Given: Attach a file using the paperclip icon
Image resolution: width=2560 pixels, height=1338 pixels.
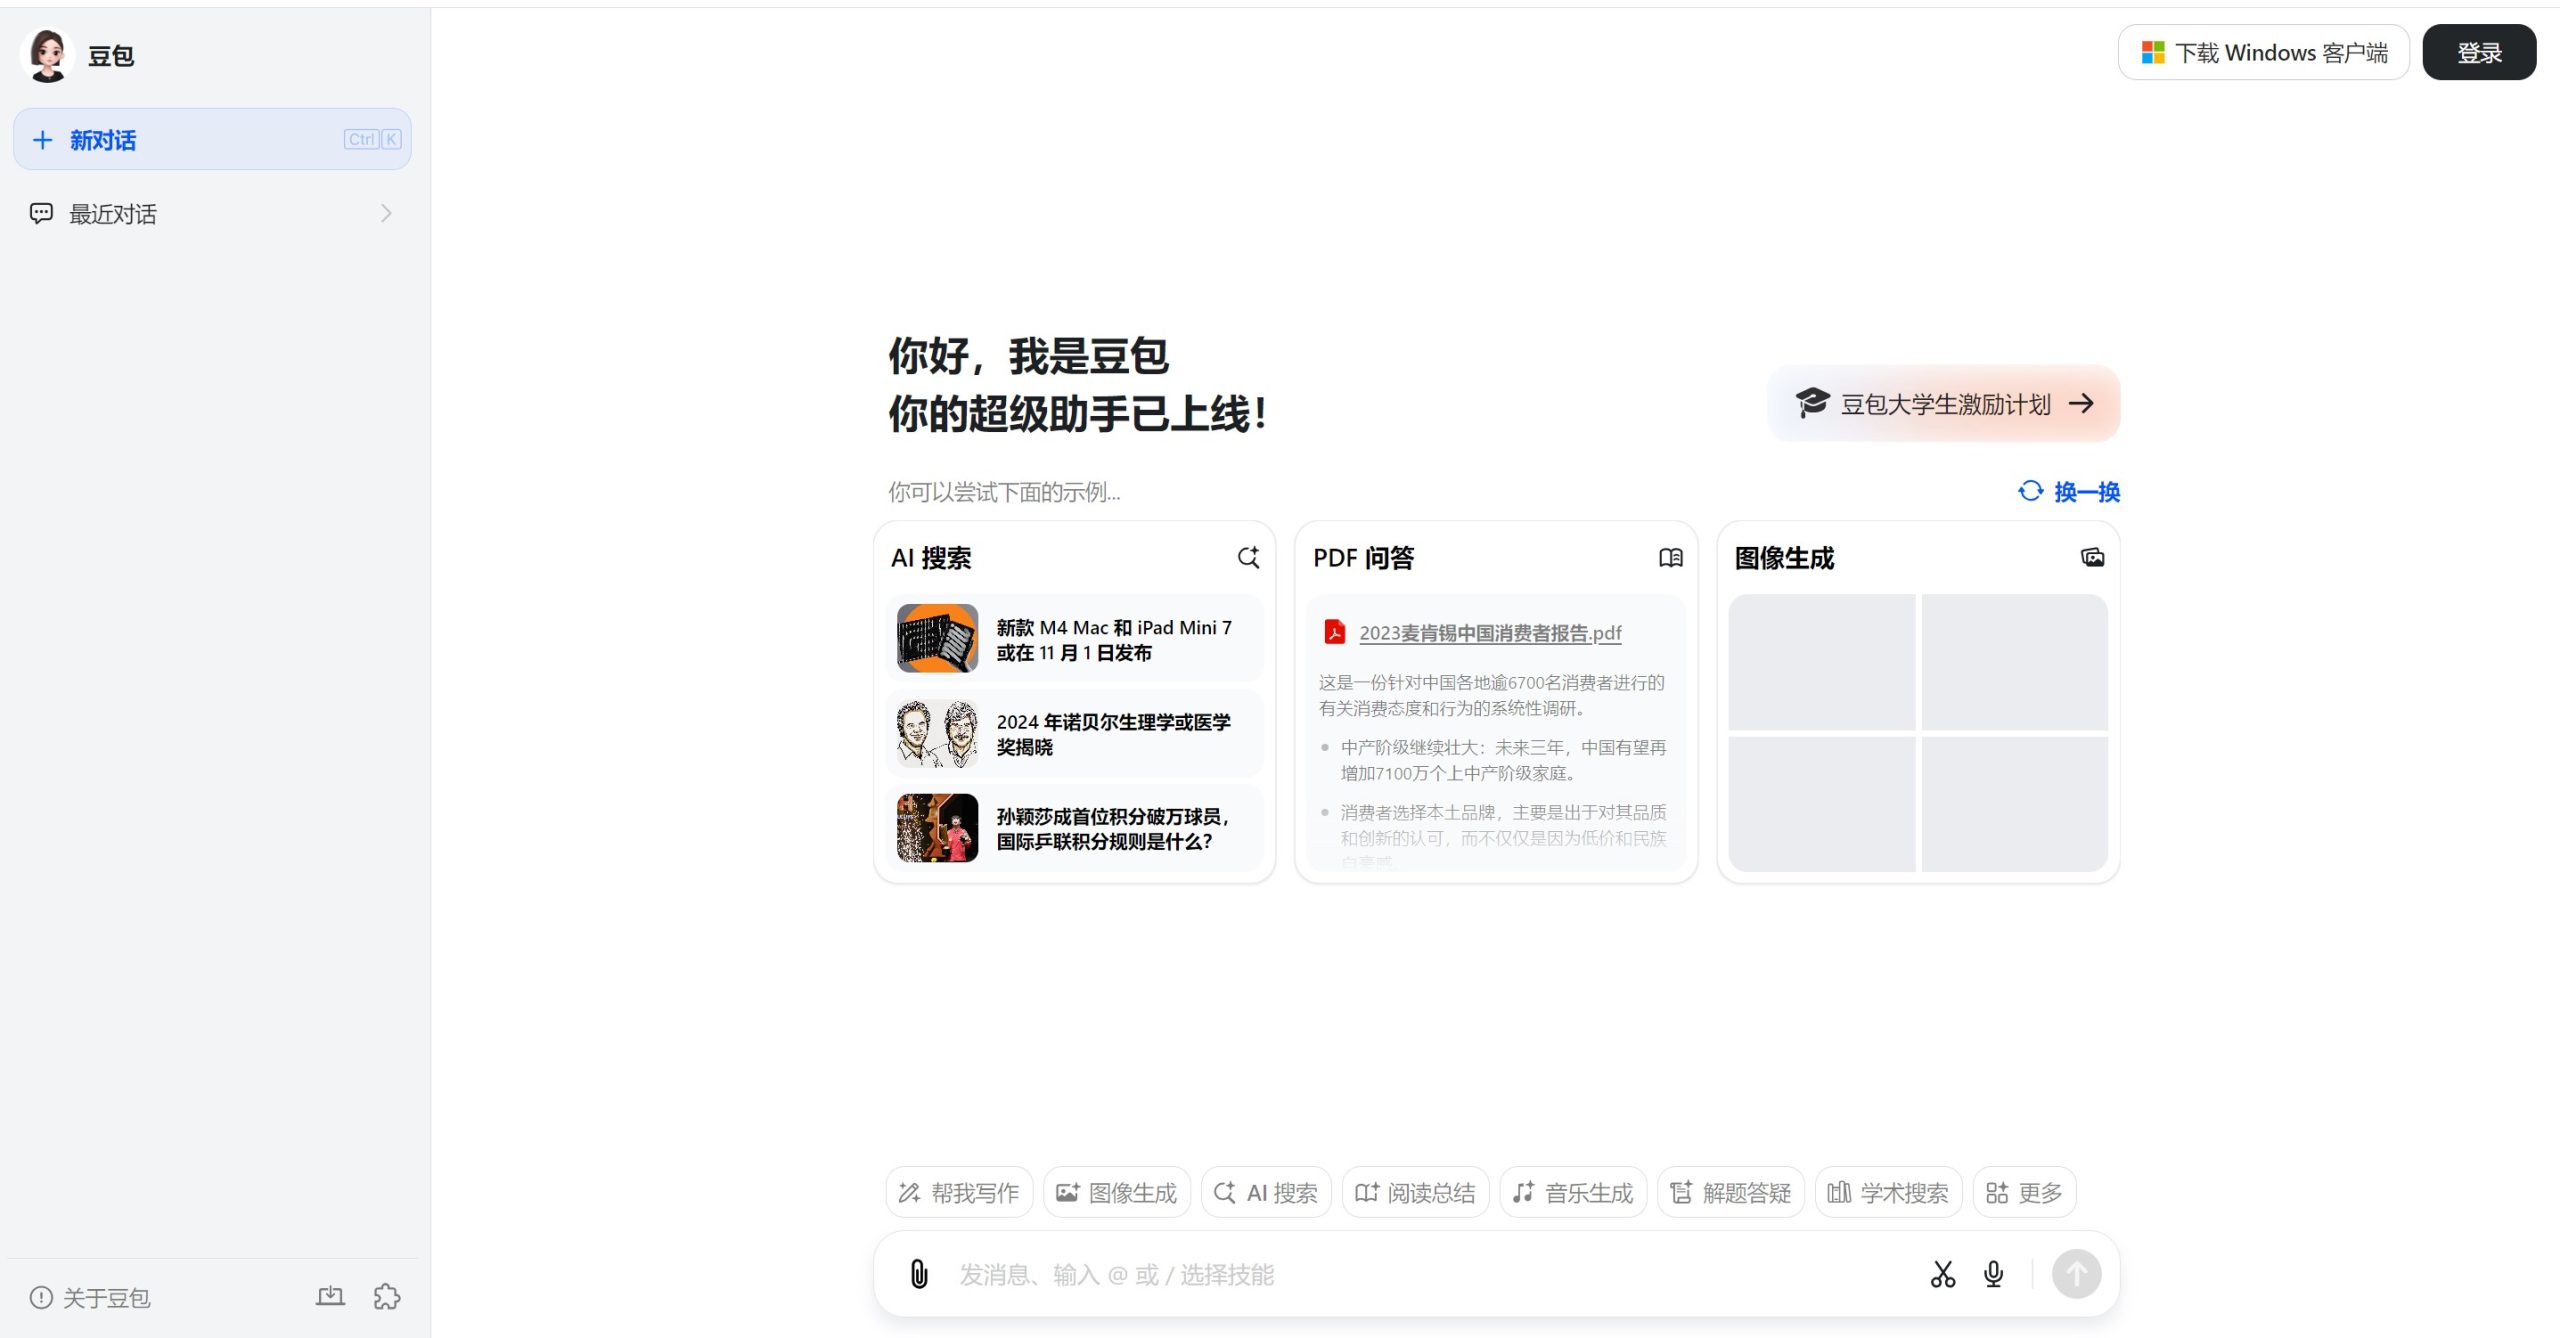Looking at the screenshot, I should pos(917,1274).
